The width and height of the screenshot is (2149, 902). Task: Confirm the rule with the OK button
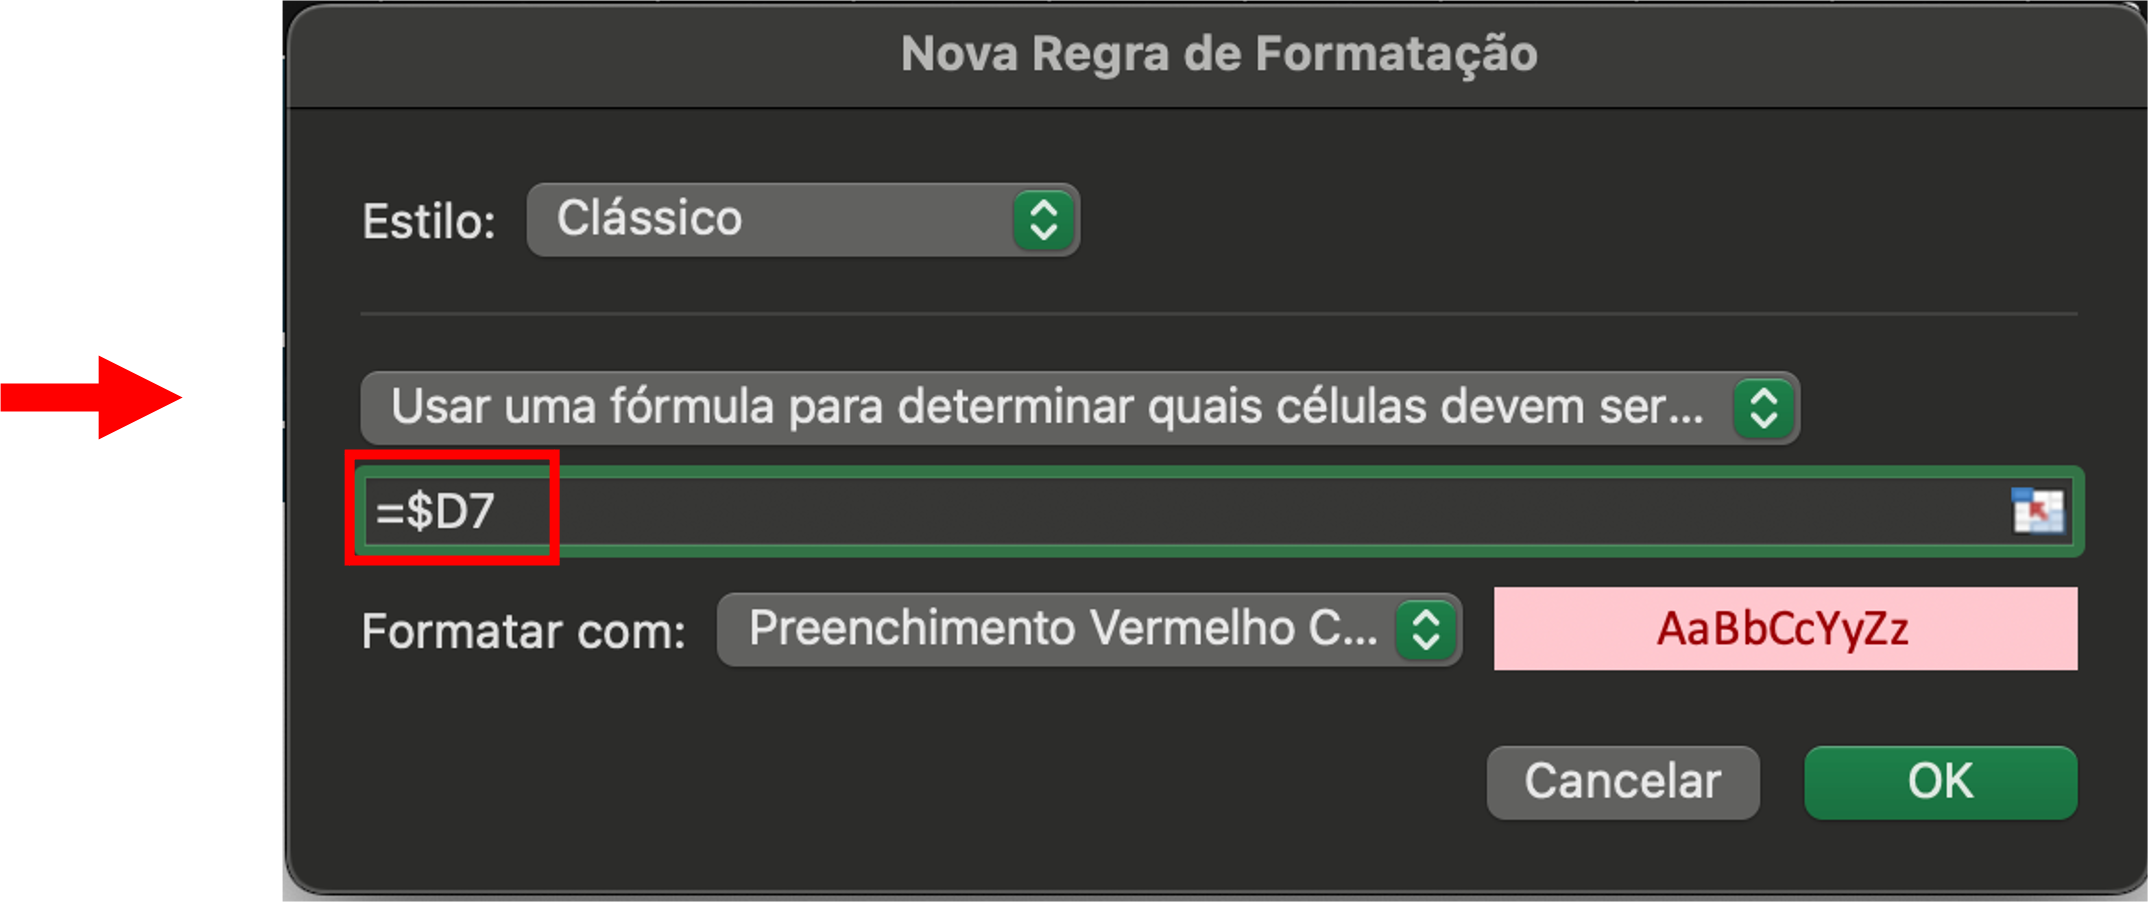coord(1940,782)
